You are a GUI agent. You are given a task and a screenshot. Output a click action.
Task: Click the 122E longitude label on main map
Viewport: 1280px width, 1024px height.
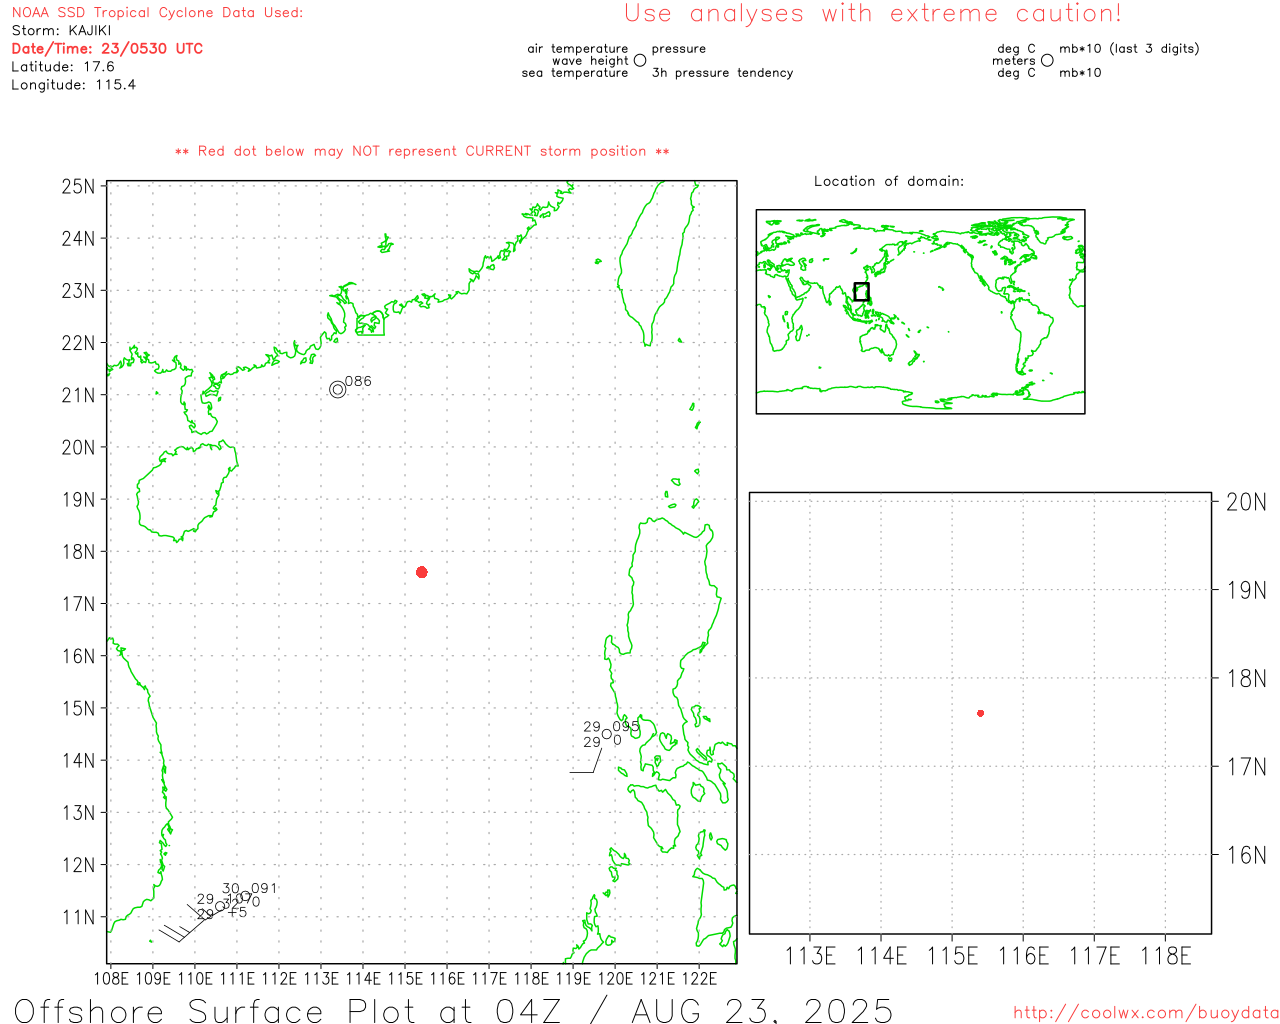point(699,978)
